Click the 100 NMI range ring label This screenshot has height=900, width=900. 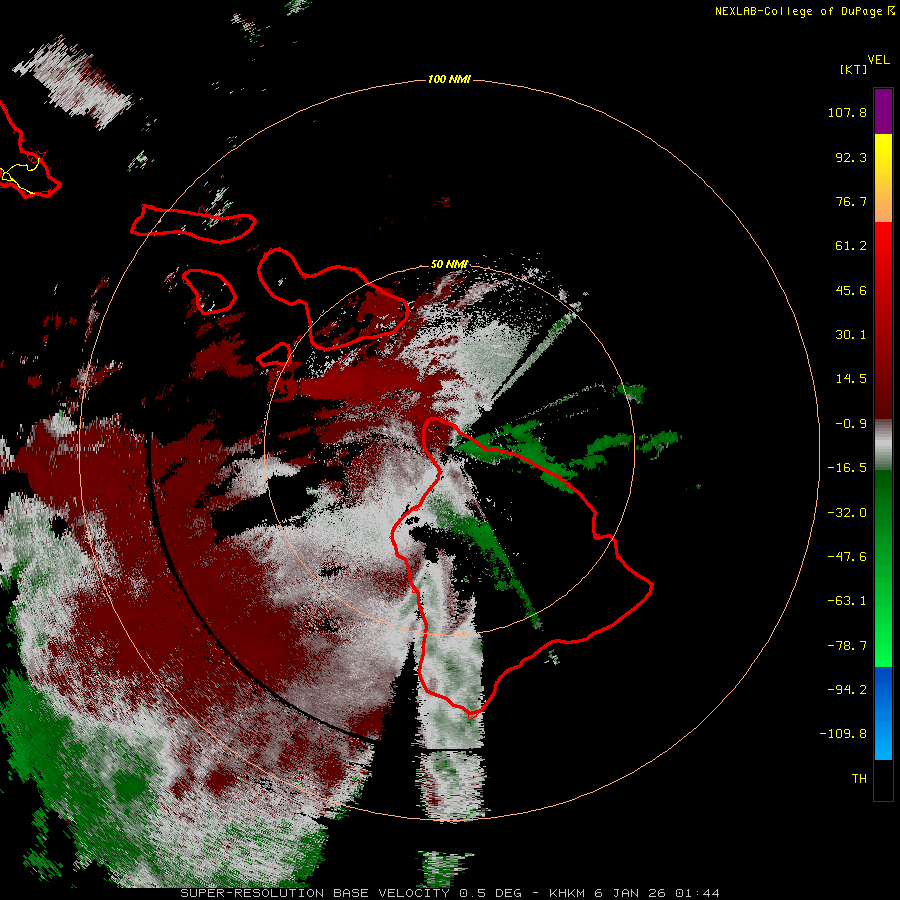tap(449, 79)
